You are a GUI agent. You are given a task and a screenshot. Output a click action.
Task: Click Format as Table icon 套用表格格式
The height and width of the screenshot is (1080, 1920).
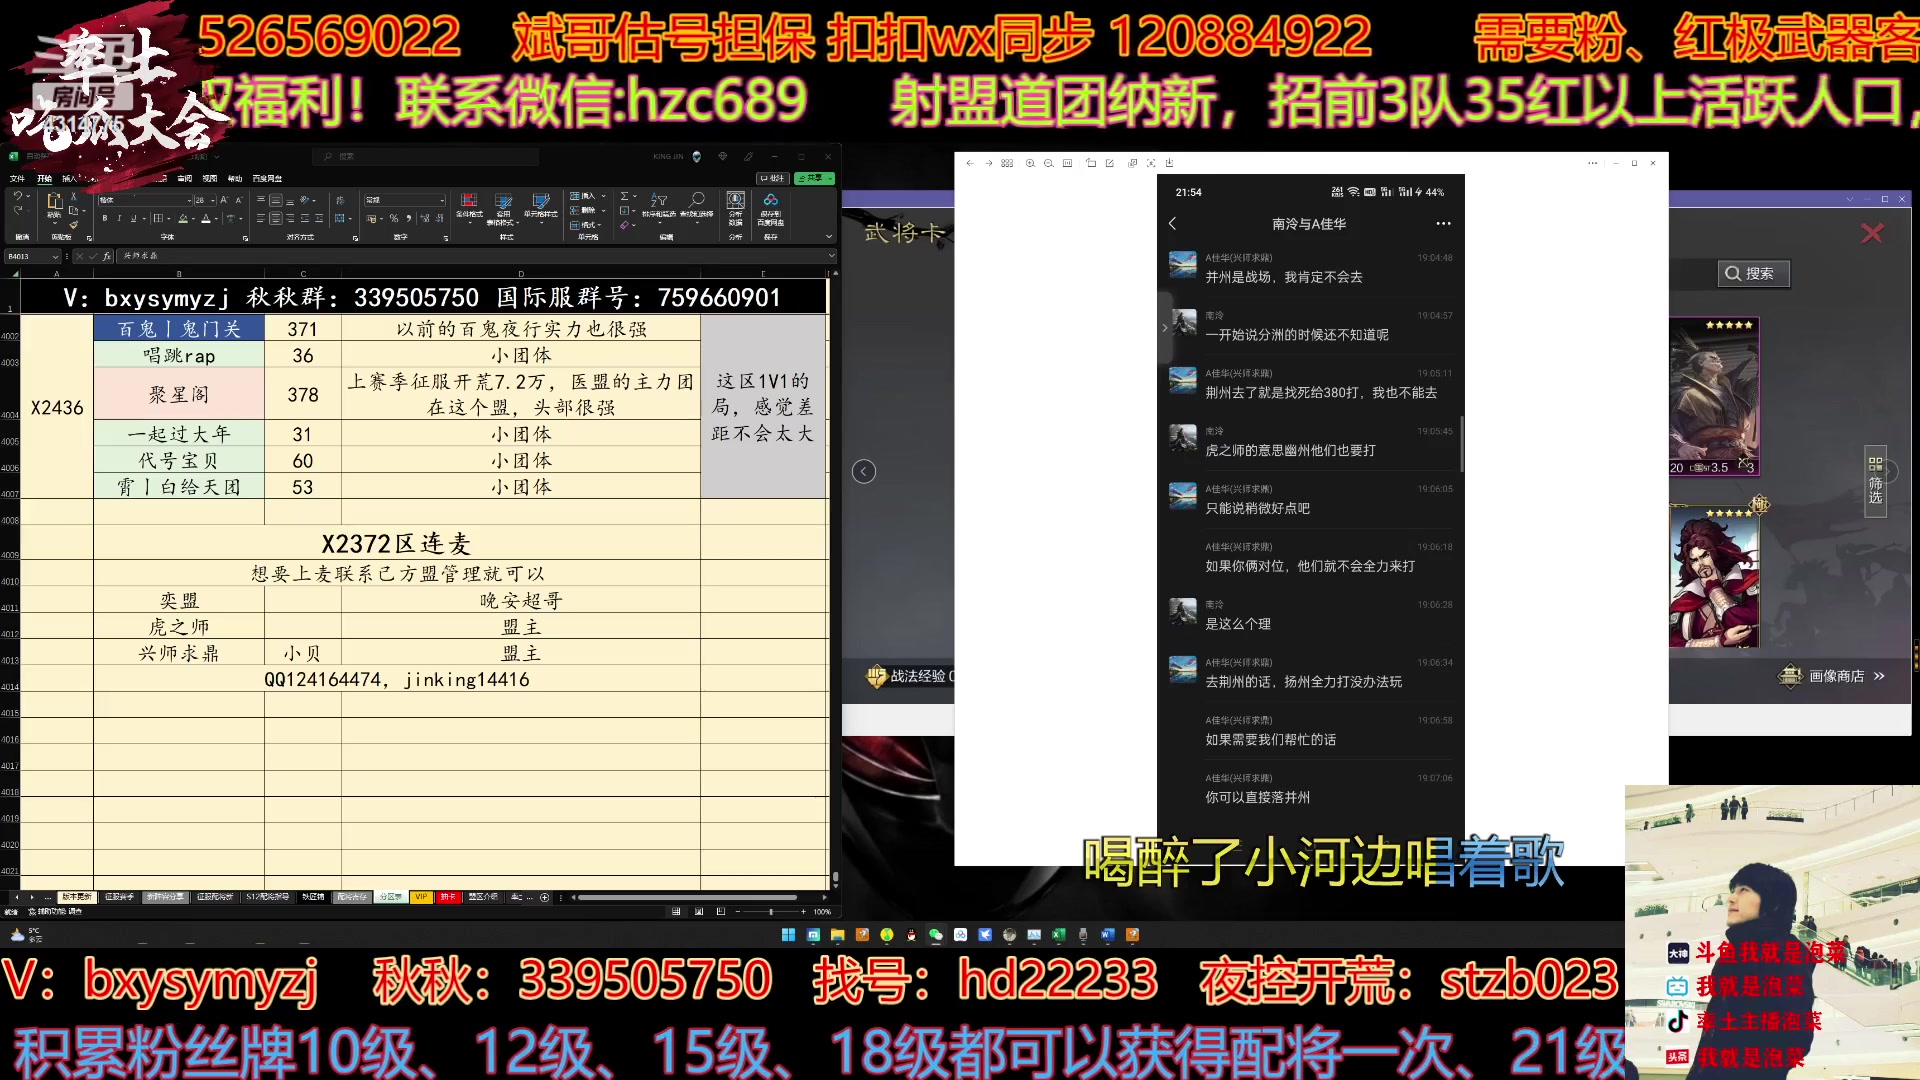[x=503, y=200]
